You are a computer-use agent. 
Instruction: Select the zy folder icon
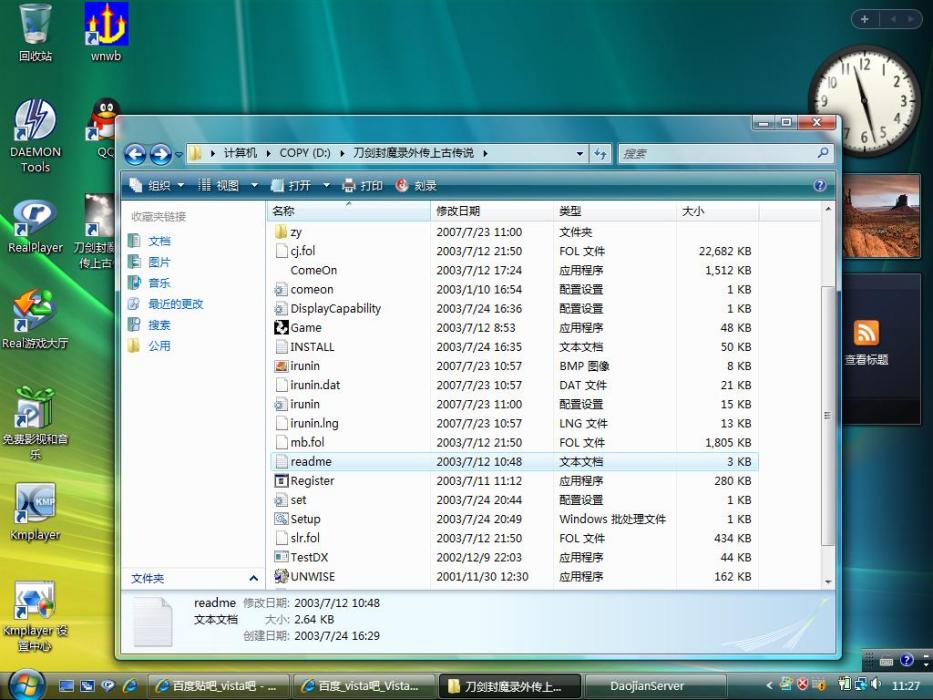click(281, 232)
